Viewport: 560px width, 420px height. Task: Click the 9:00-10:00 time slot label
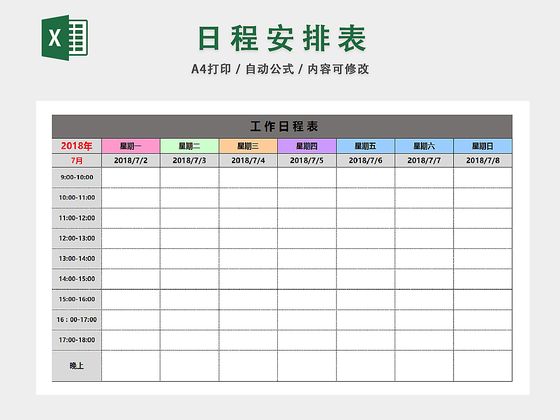pyautogui.click(x=76, y=178)
